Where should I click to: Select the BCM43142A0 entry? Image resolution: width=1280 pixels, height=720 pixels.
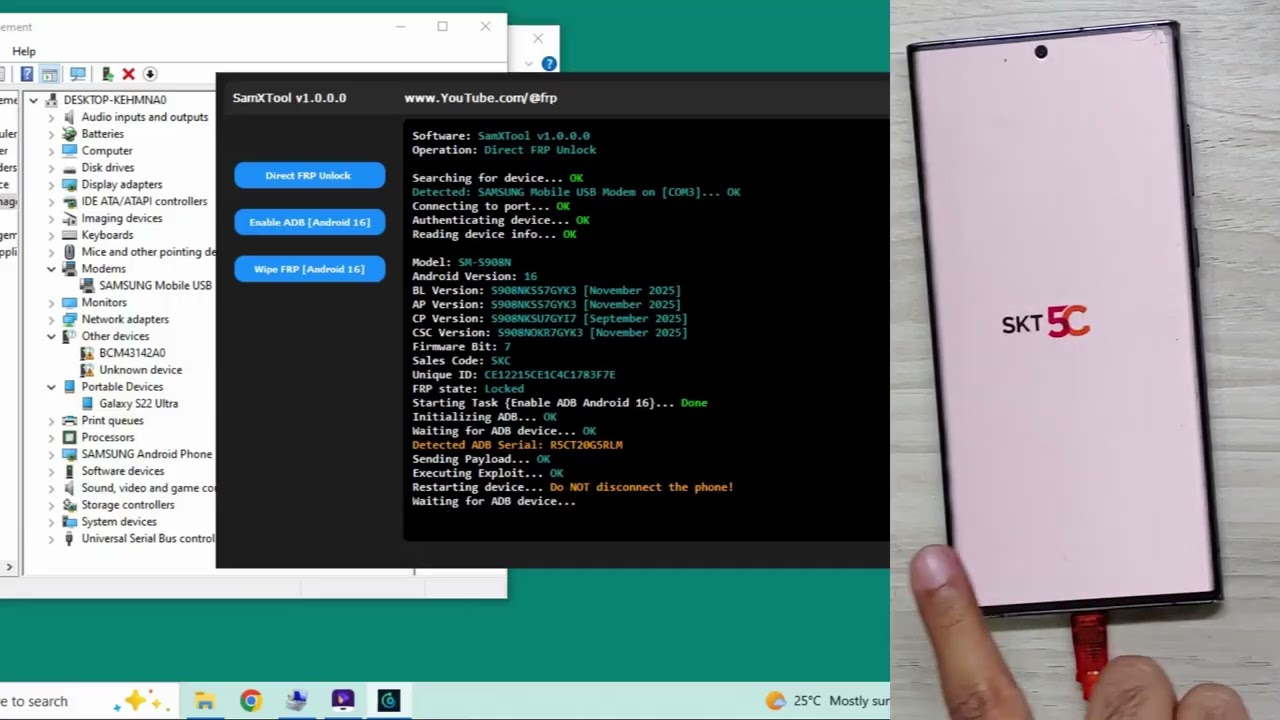(x=132, y=353)
